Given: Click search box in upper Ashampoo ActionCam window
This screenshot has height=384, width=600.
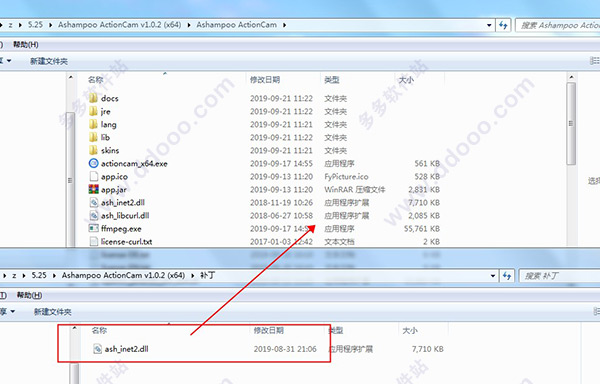Looking at the screenshot, I should pos(558,25).
